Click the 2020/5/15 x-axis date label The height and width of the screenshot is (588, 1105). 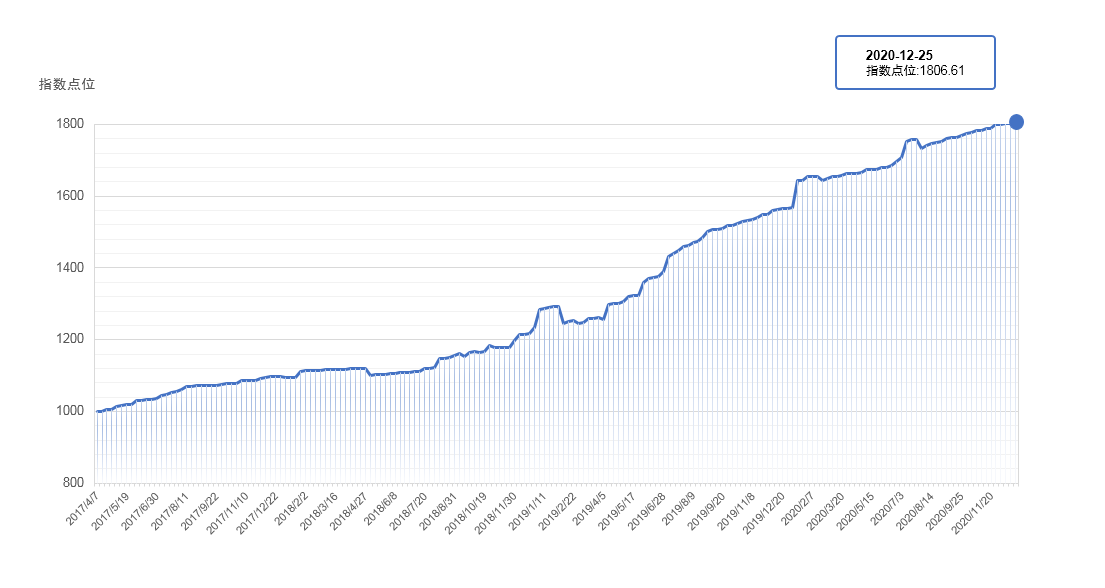(x=855, y=510)
